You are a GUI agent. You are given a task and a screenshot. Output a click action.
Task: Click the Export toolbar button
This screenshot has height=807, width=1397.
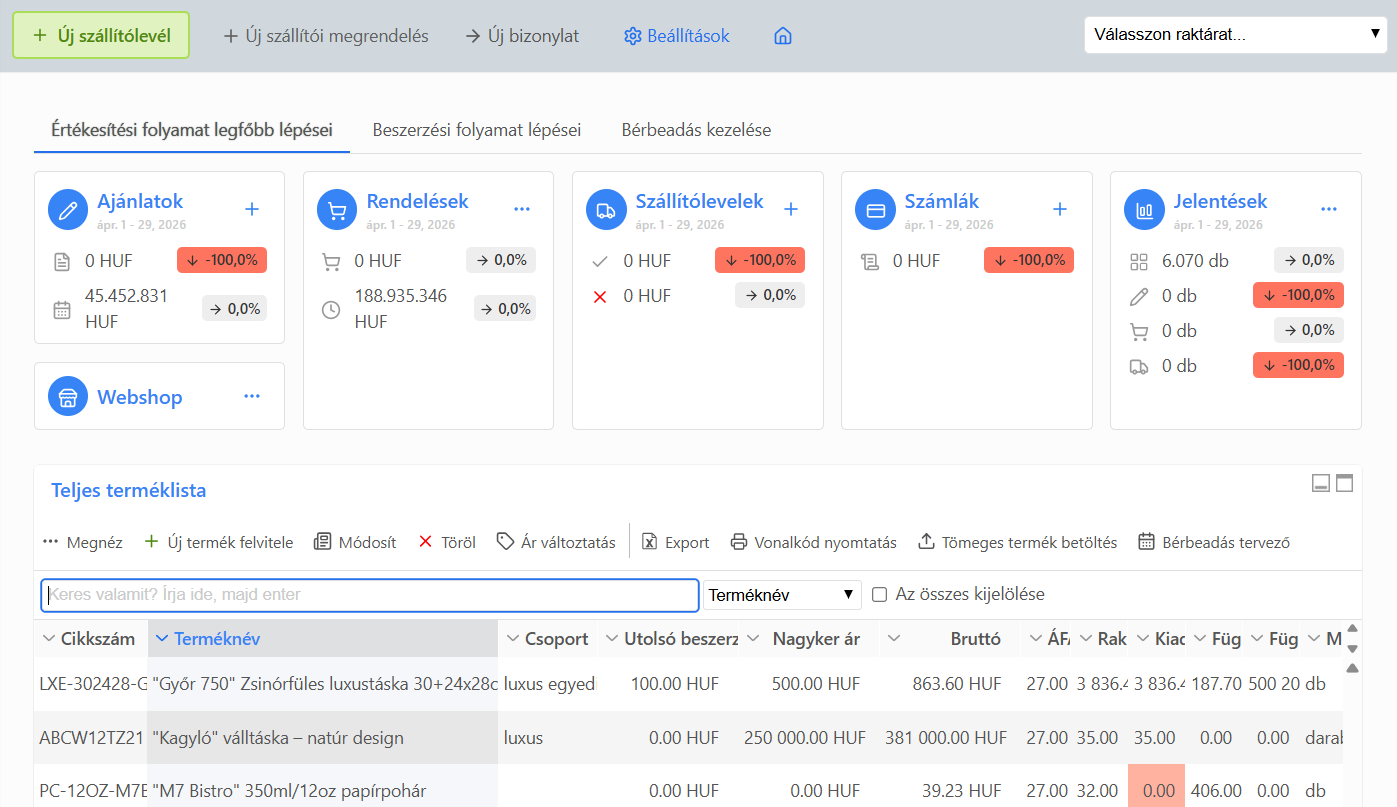(675, 542)
